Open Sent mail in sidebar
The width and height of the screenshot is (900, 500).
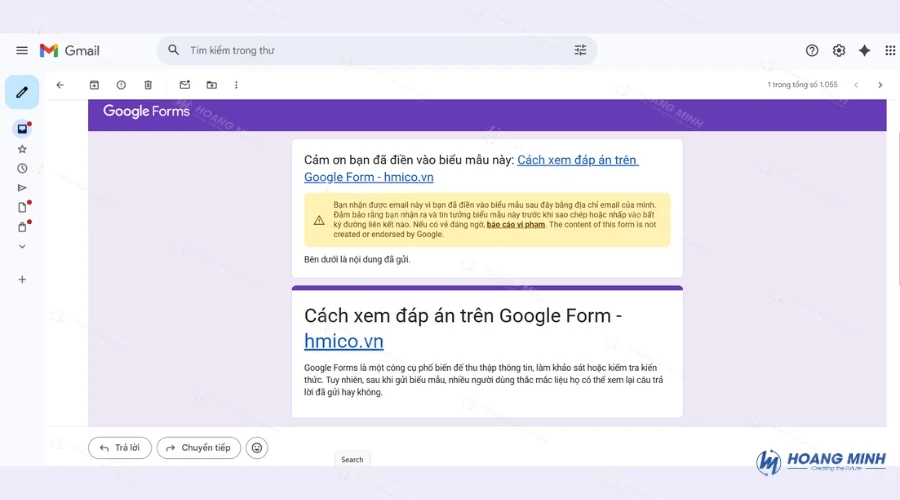coord(22,188)
